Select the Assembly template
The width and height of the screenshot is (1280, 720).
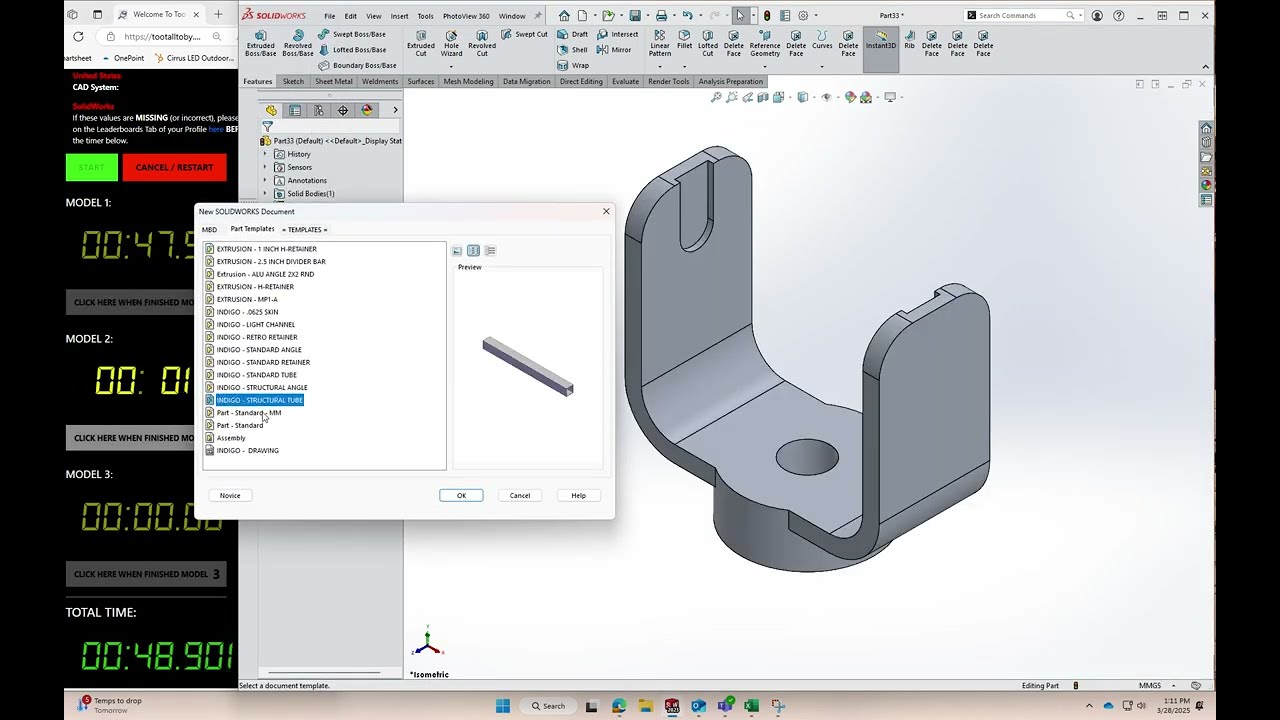pyautogui.click(x=225, y=438)
